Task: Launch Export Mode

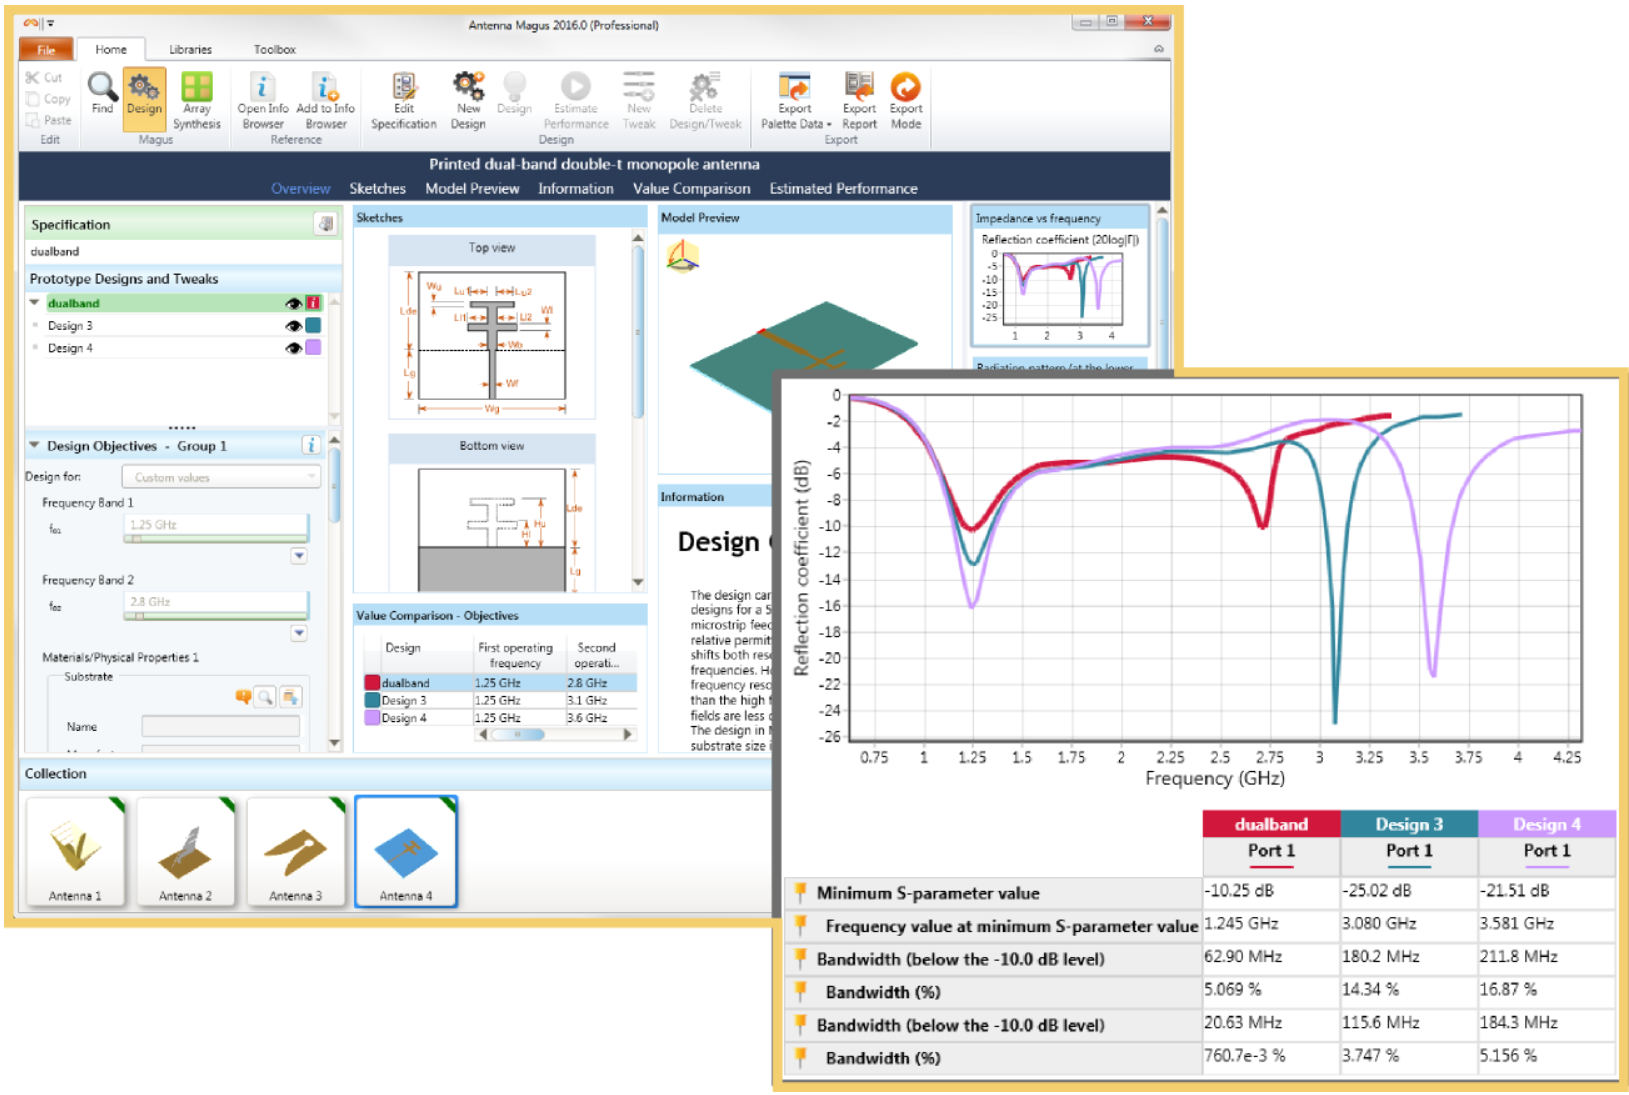Action: (x=906, y=100)
